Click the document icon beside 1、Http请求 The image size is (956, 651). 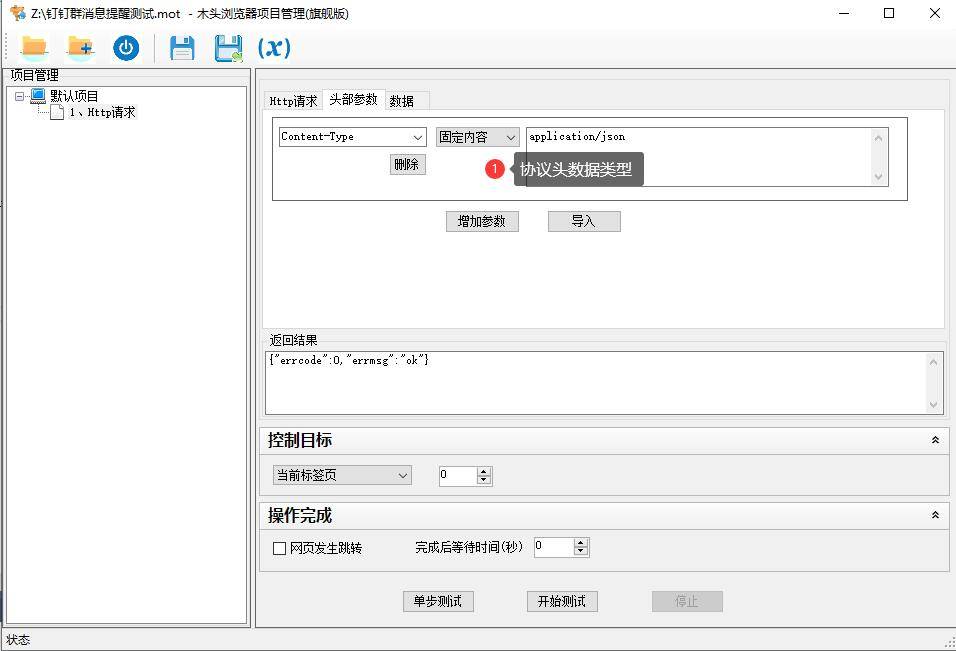tap(57, 113)
